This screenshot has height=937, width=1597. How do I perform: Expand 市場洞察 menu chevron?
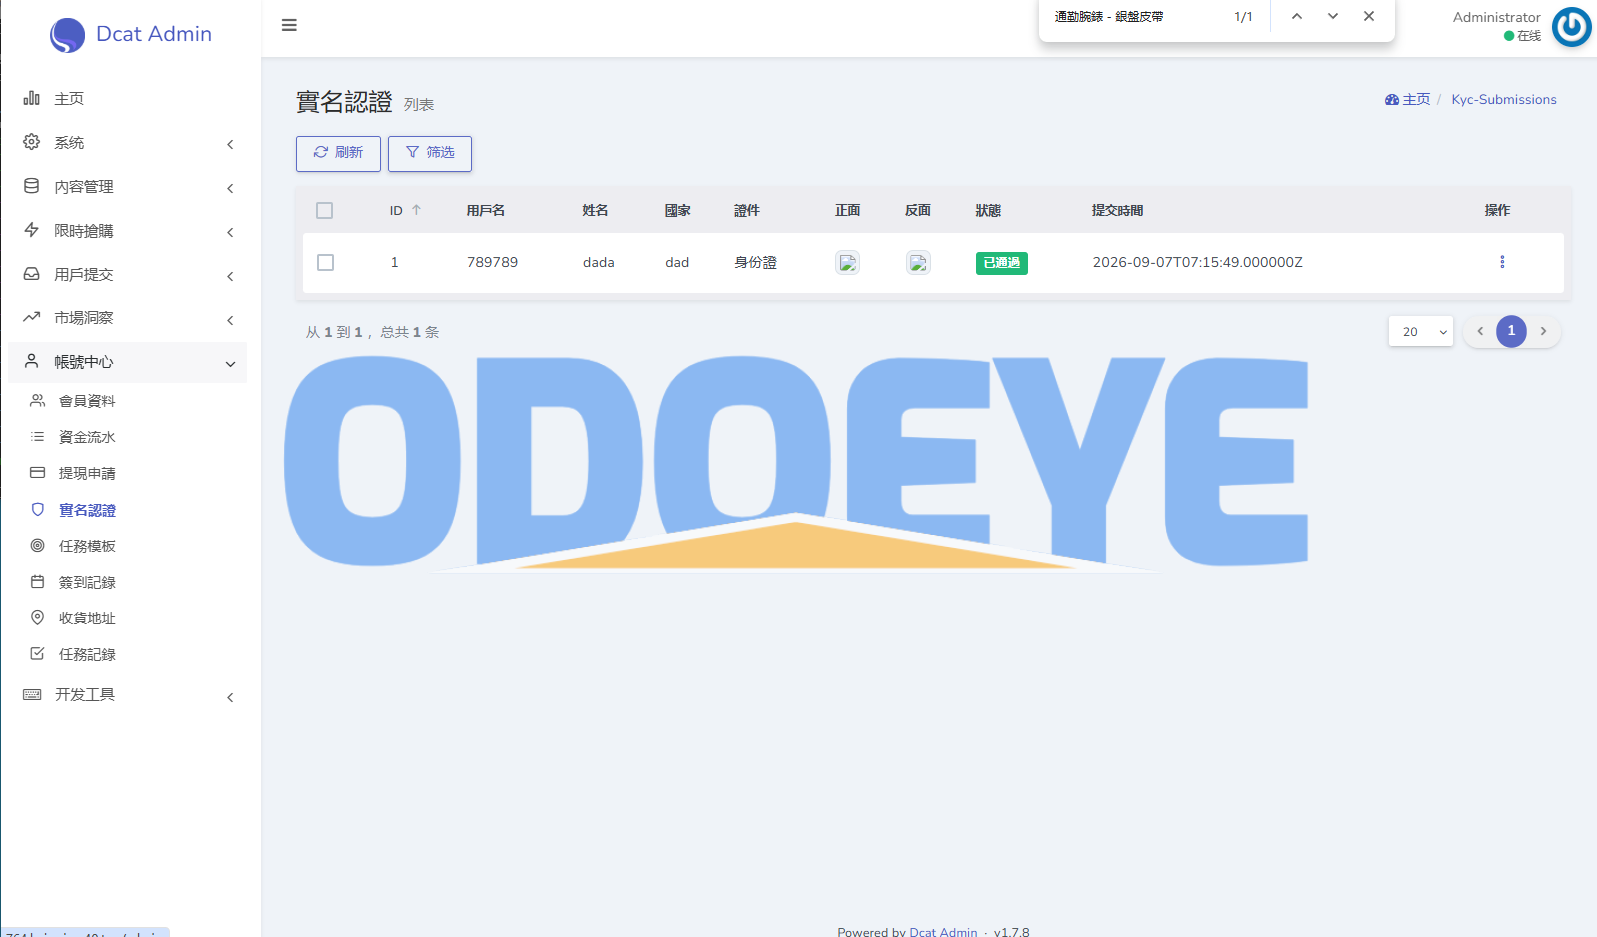pos(230,320)
